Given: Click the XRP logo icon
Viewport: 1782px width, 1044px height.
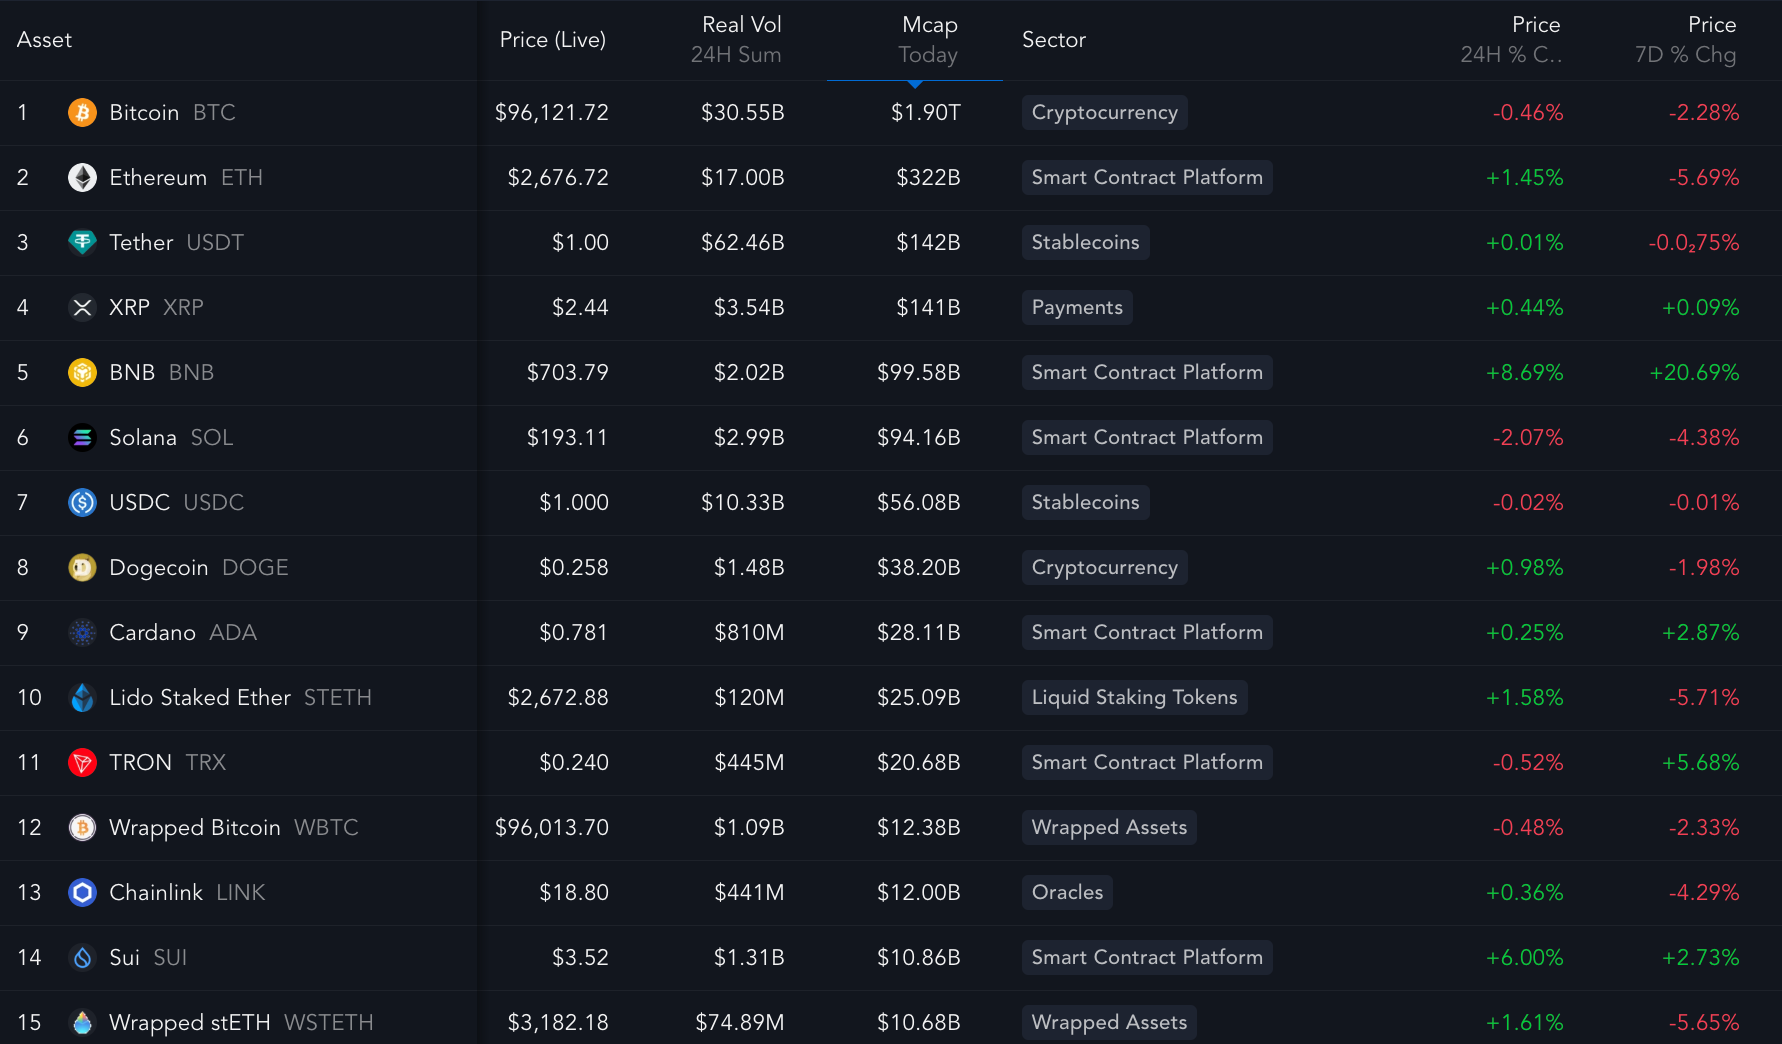Looking at the screenshot, I should (x=82, y=308).
